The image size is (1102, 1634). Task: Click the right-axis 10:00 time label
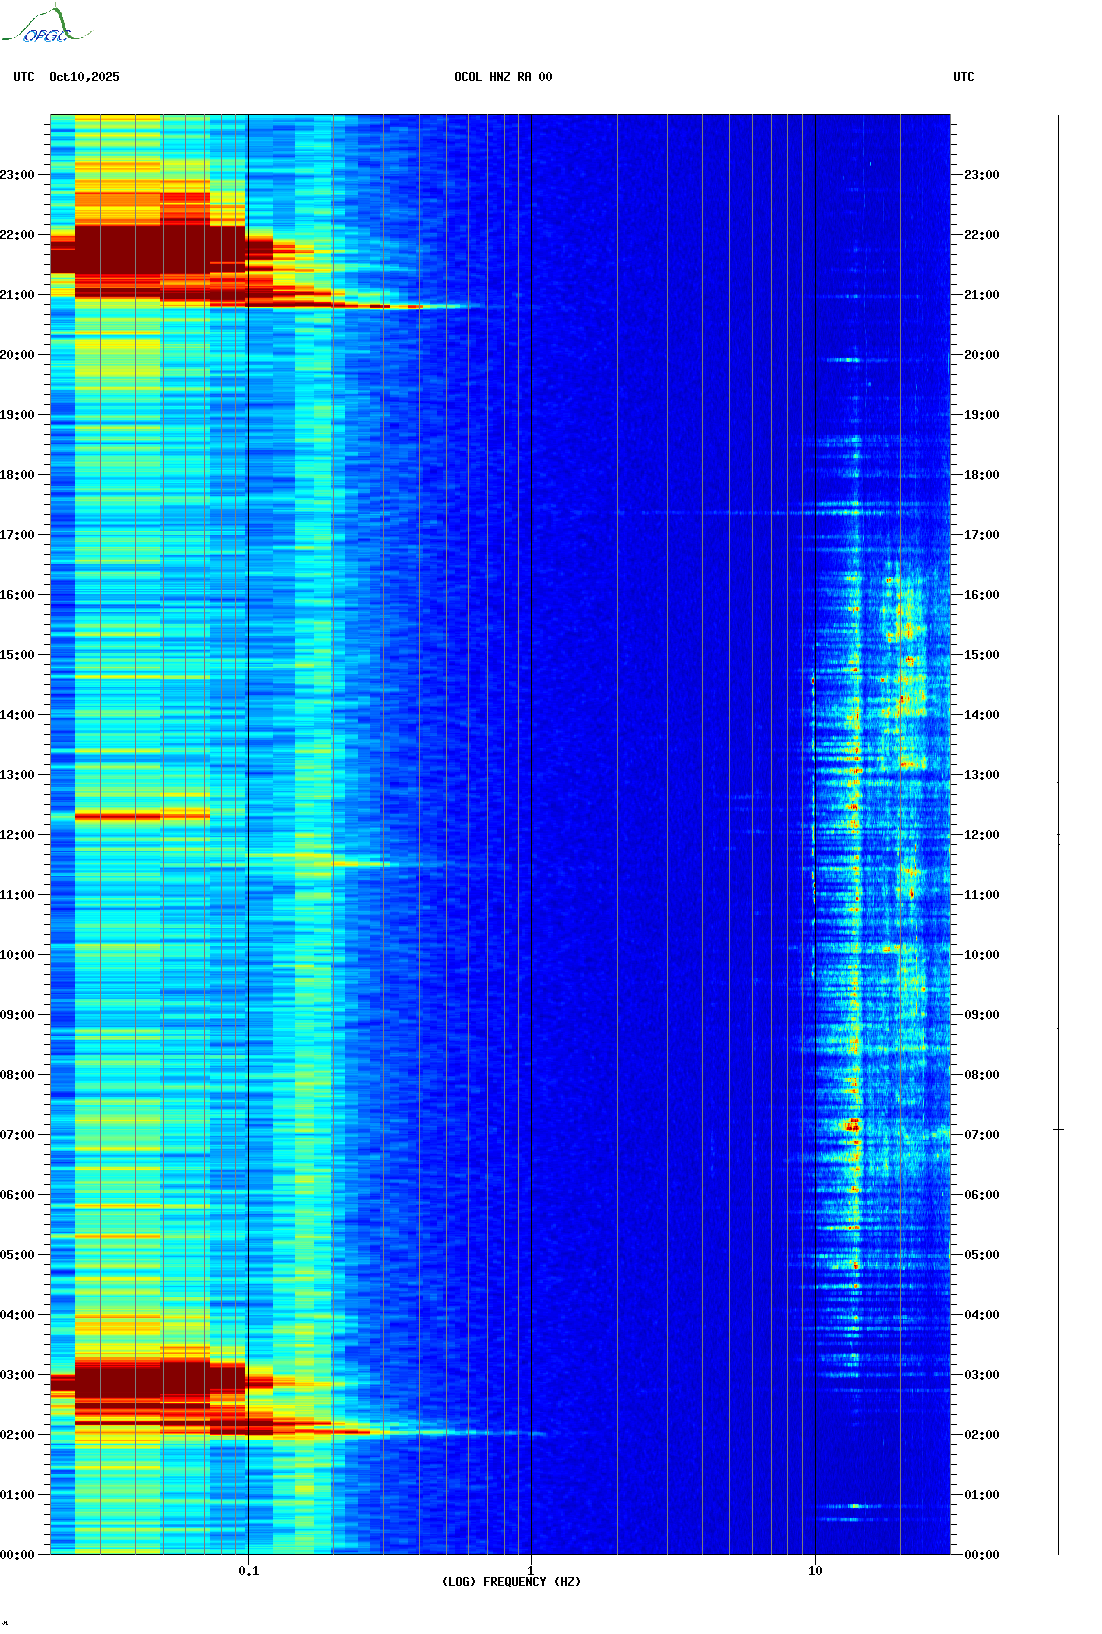pos(982,955)
